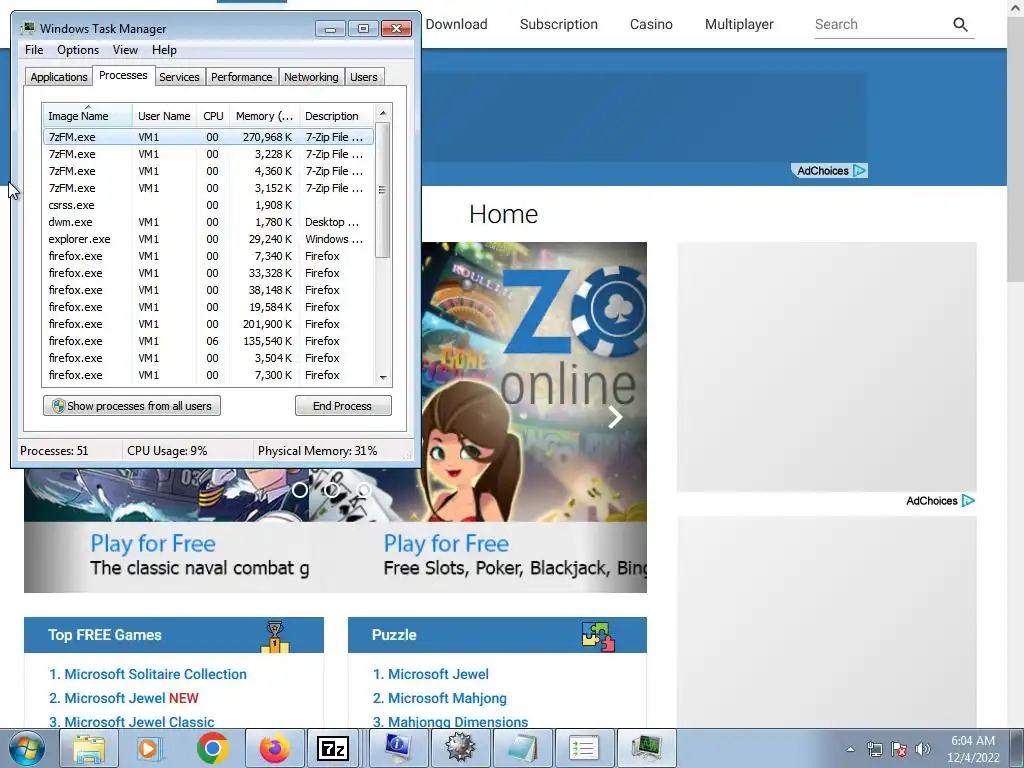The width and height of the screenshot is (1024, 768).
Task: Select the csrss.exe process row
Action: click(x=208, y=205)
